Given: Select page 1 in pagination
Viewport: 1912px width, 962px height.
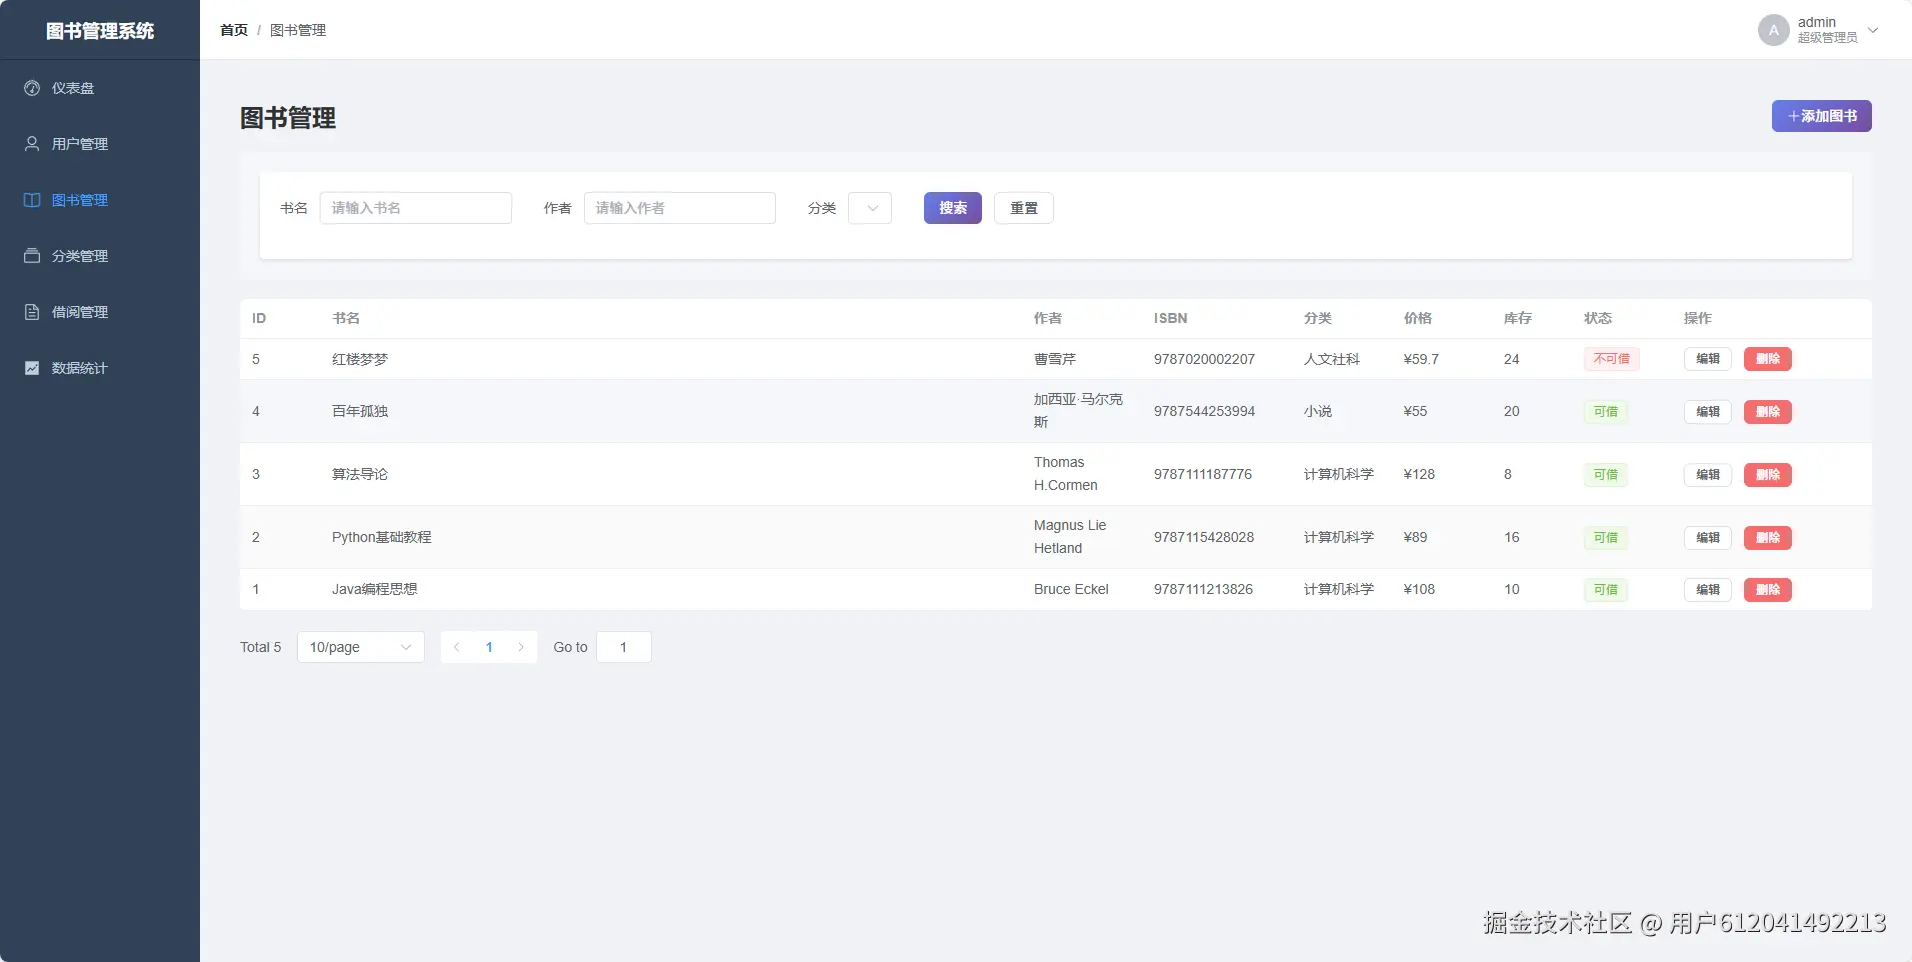Looking at the screenshot, I should click(x=489, y=647).
